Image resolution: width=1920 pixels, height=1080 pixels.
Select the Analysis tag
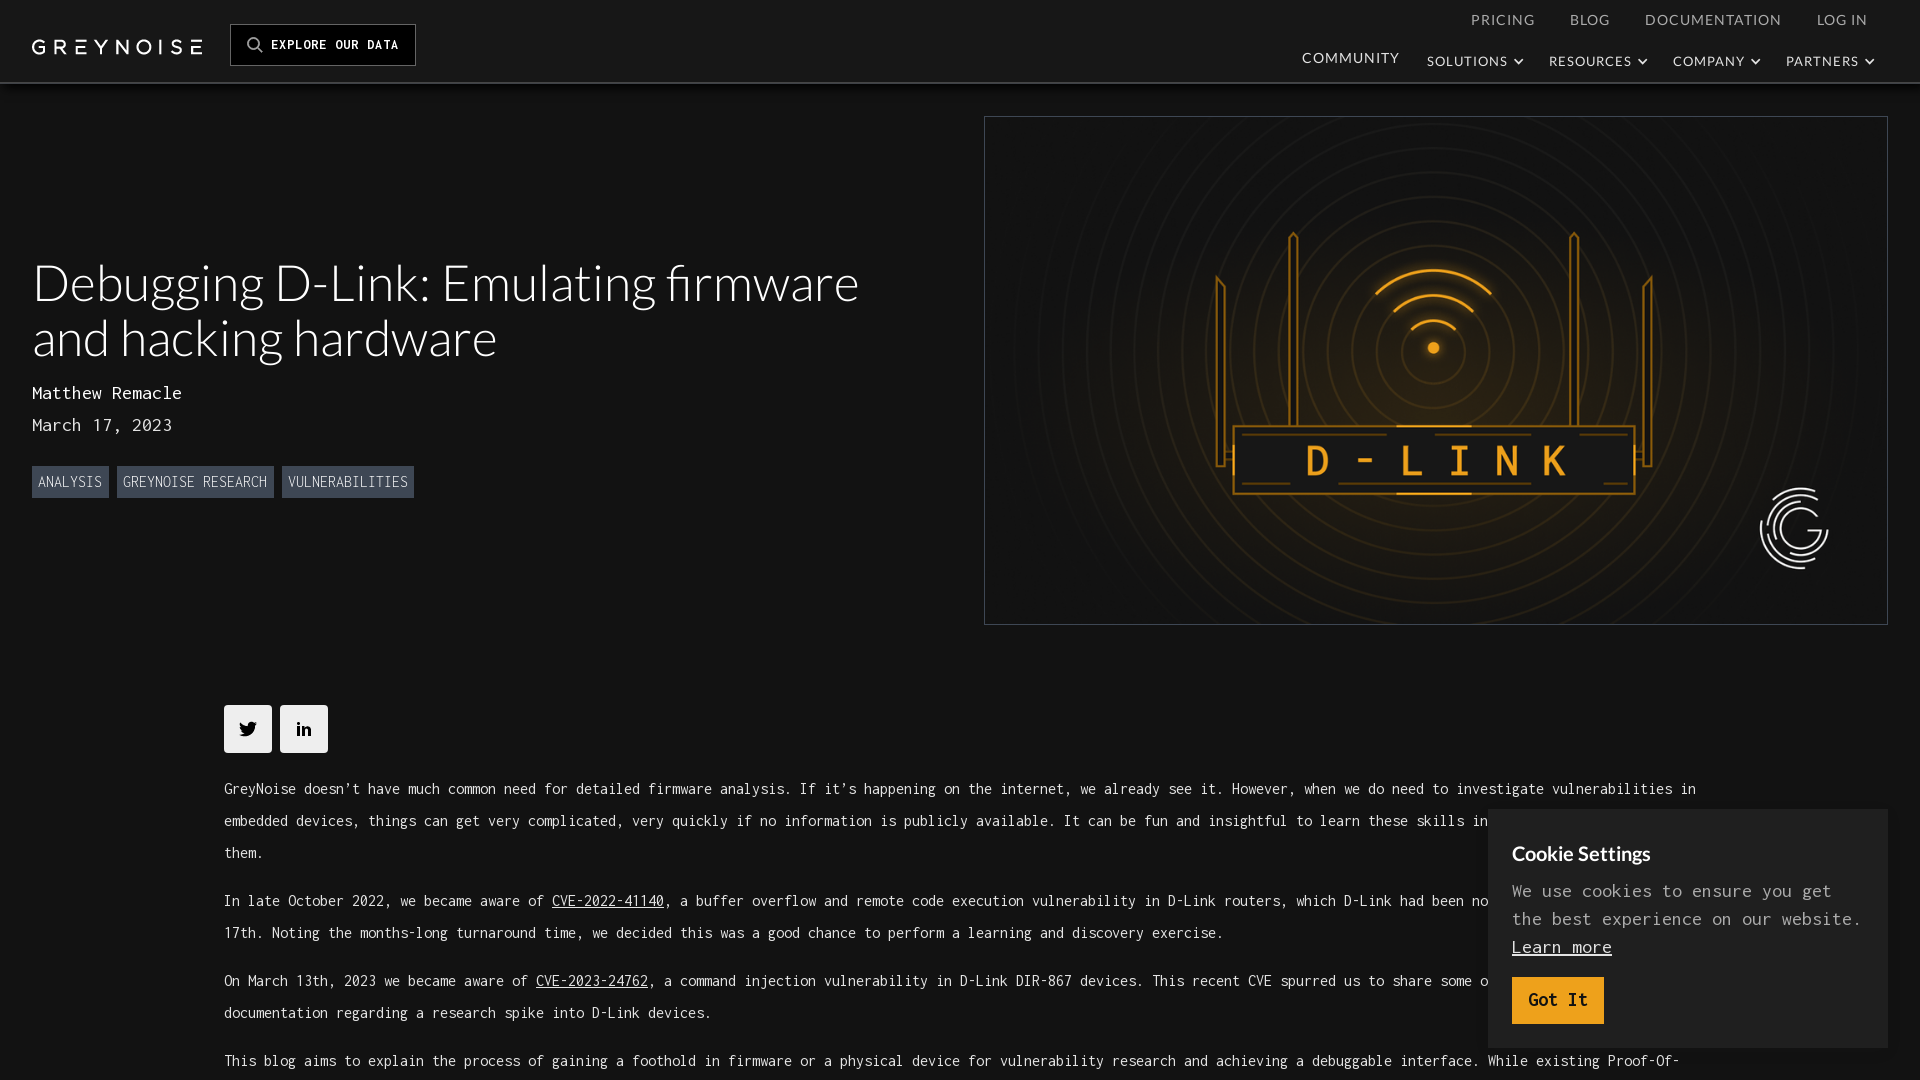pyautogui.click(x=70, y=482)
